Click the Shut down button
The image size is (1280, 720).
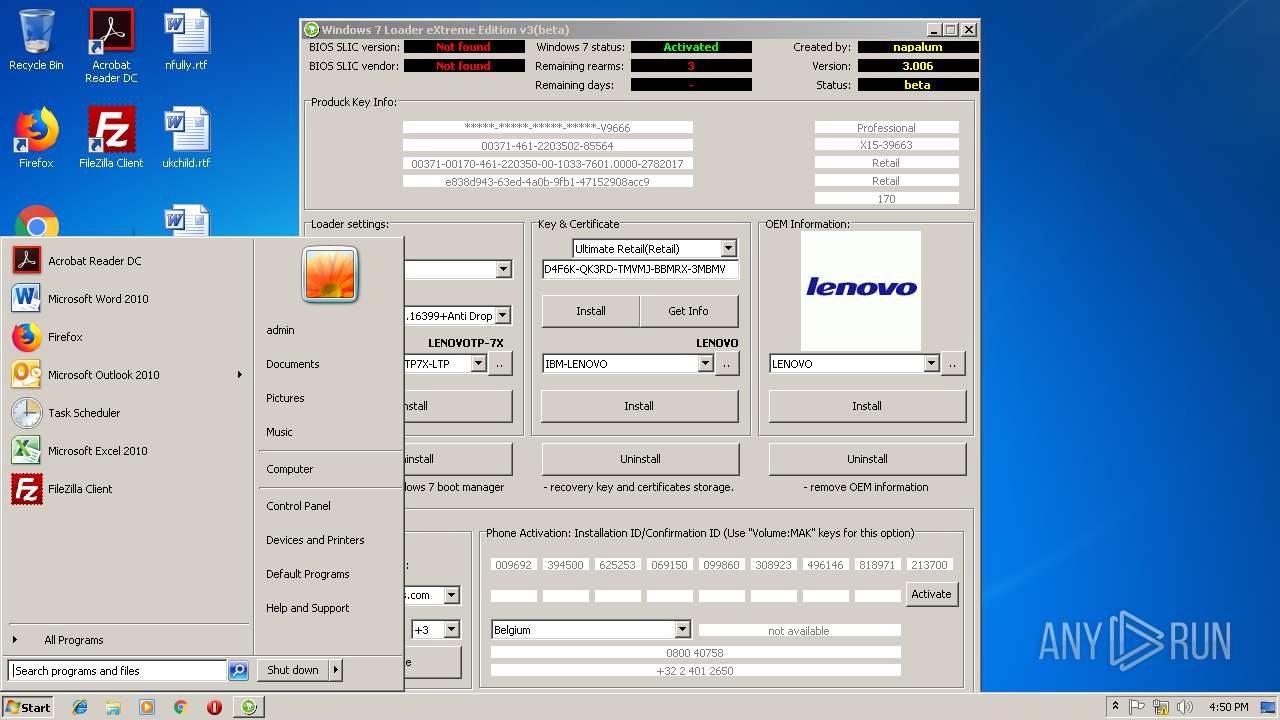coord(293,670)
